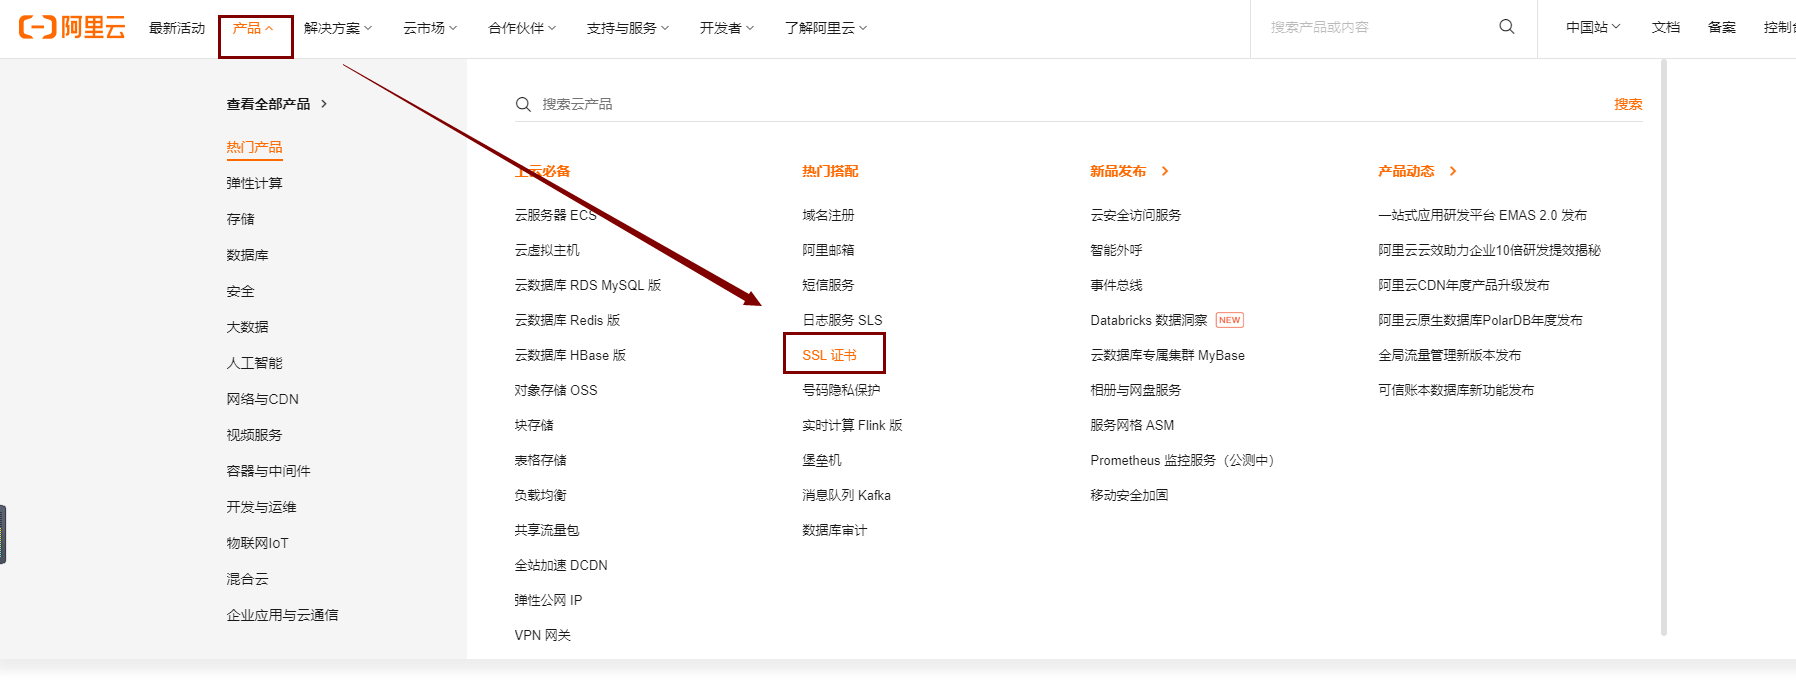Collapse the 产品 dropdown menu

click(x=253, y=28)
